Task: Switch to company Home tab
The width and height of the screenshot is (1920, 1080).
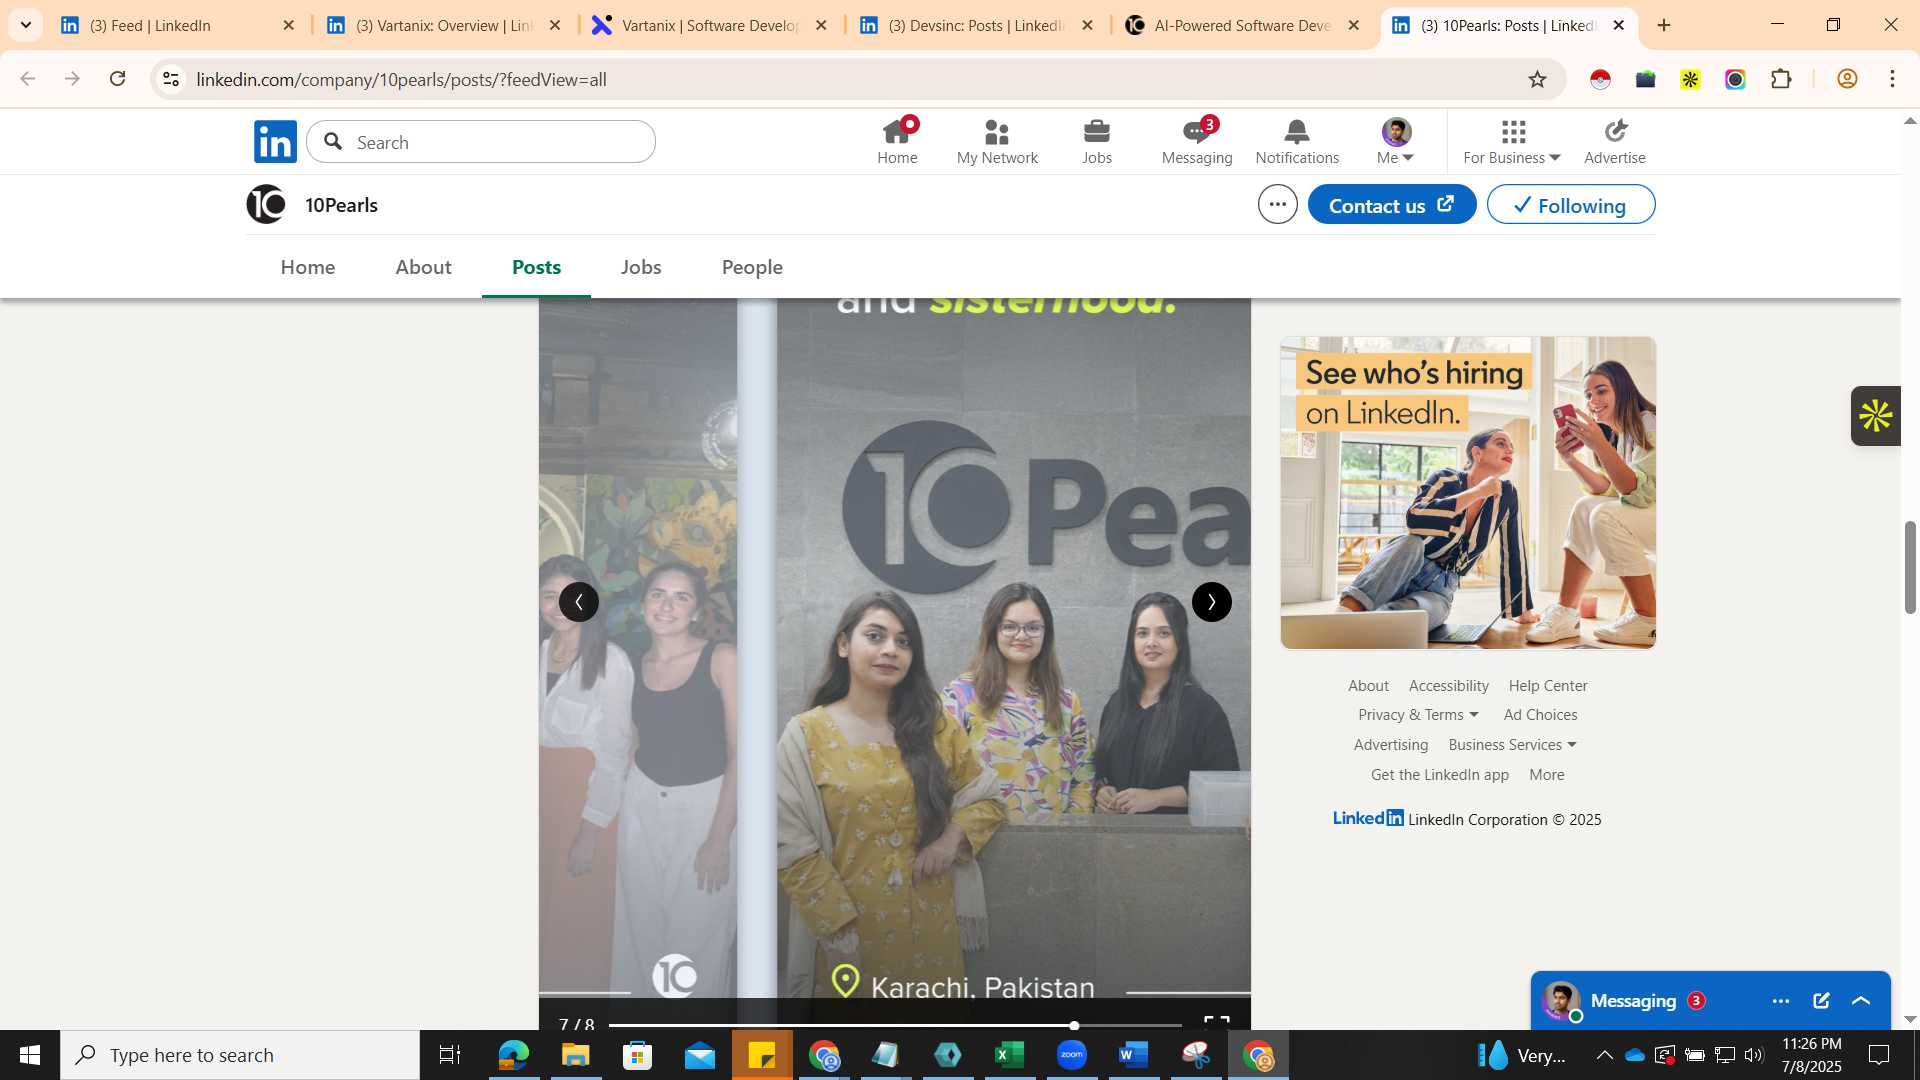Action: (x=308, y=267)
